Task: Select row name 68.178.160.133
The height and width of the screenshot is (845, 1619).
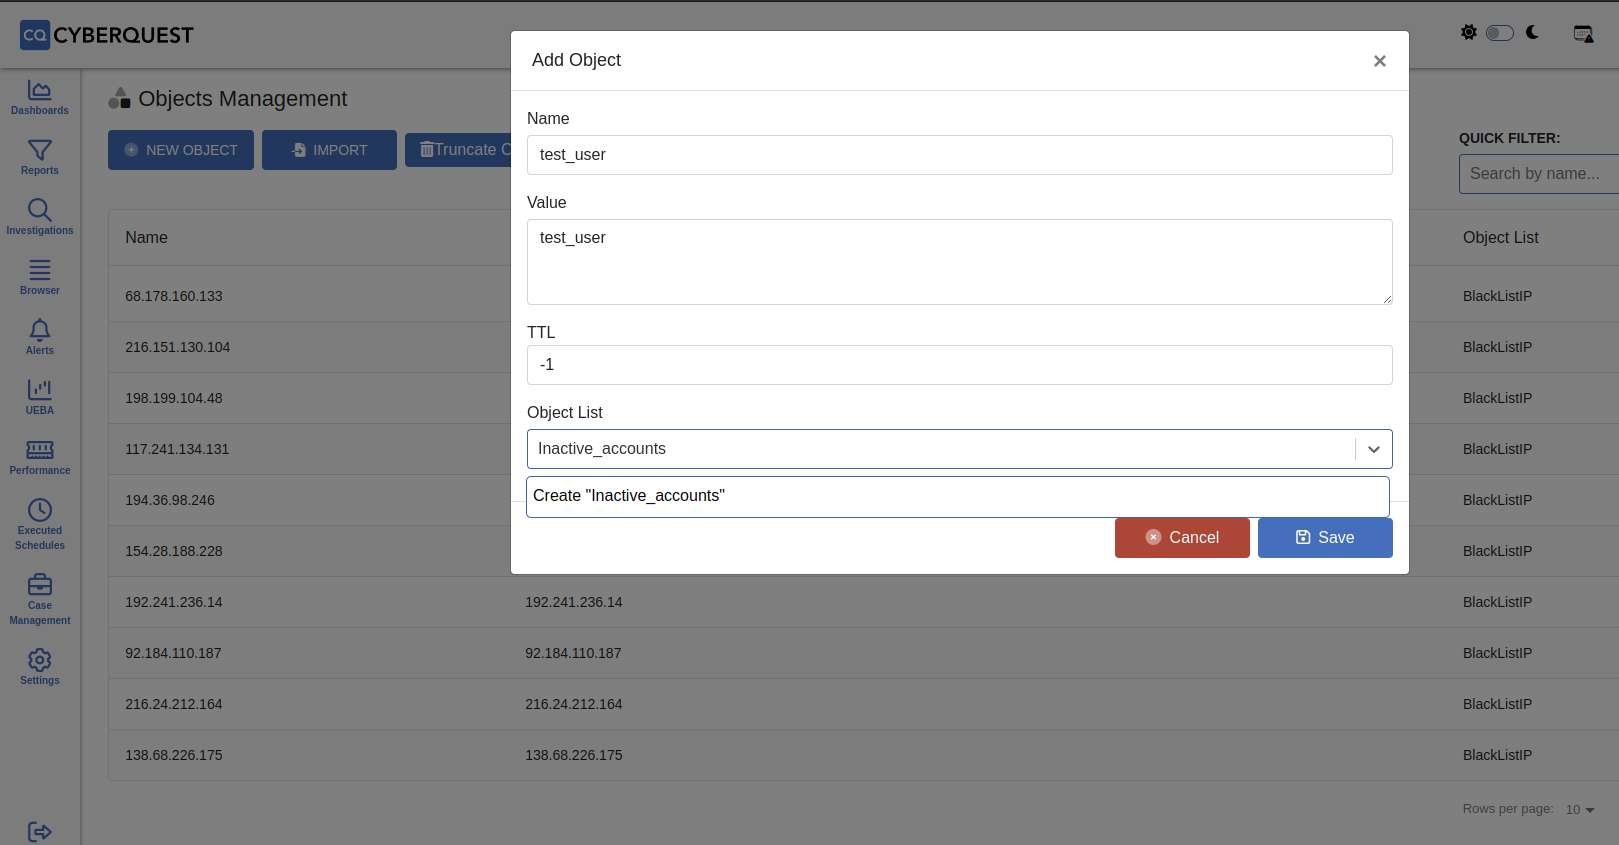Action: (x=174, y=296)
